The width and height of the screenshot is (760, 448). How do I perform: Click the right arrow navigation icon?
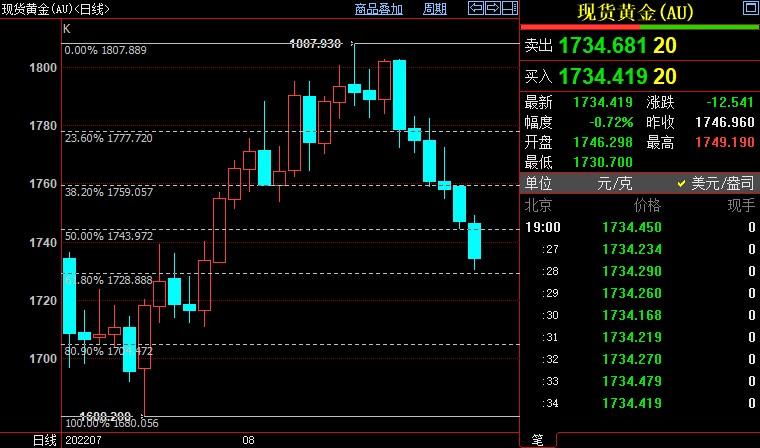click(x=493, y=9)
